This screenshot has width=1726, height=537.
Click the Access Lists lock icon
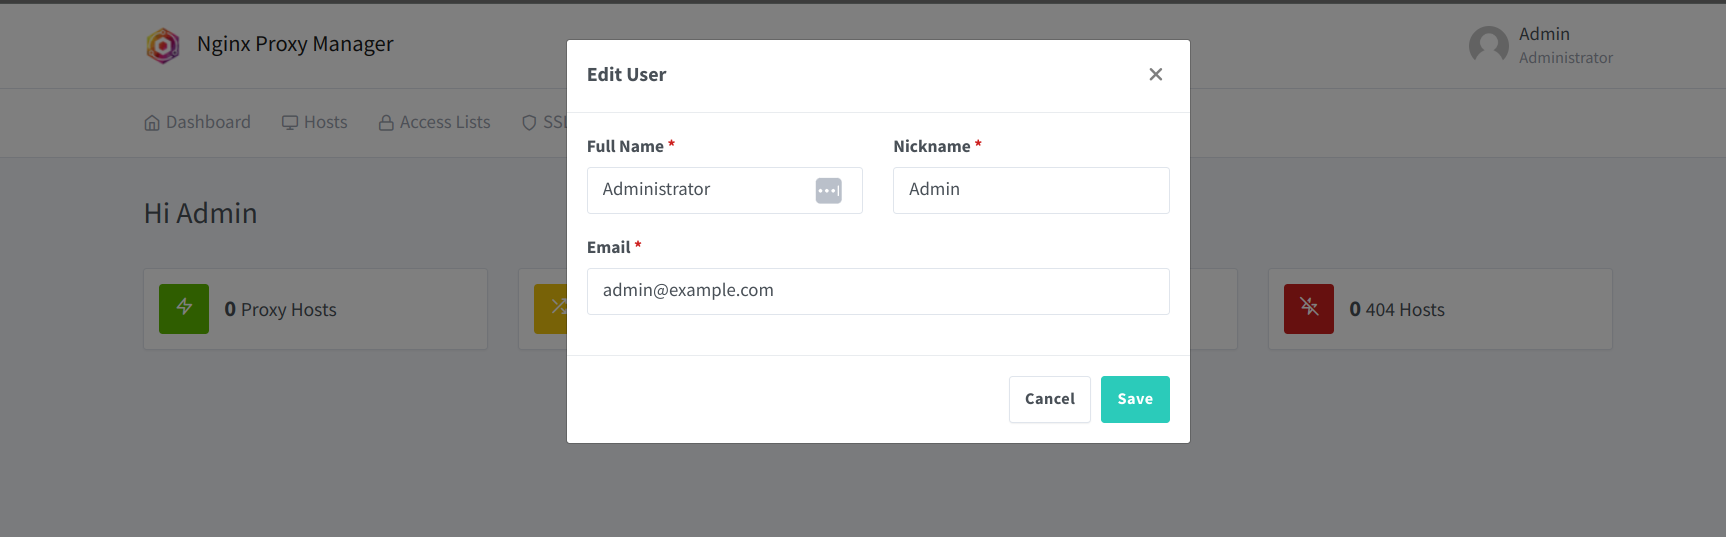[x=386, y=123]
